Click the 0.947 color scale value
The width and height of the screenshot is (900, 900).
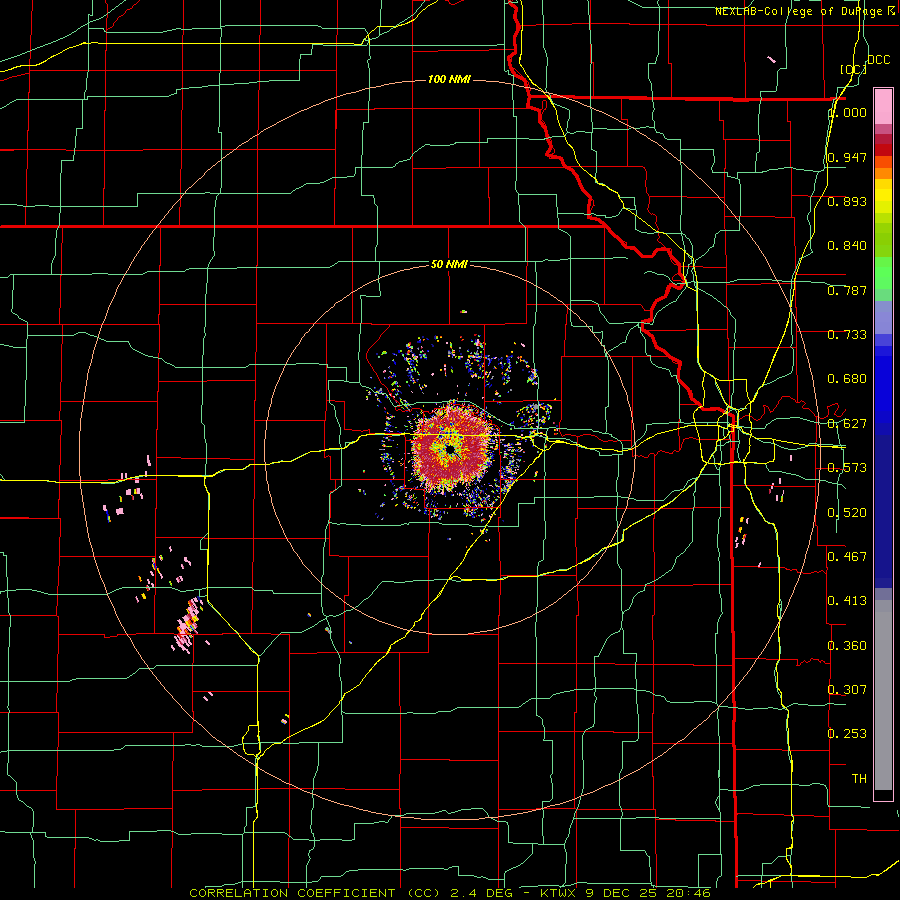tap(847, 157)
